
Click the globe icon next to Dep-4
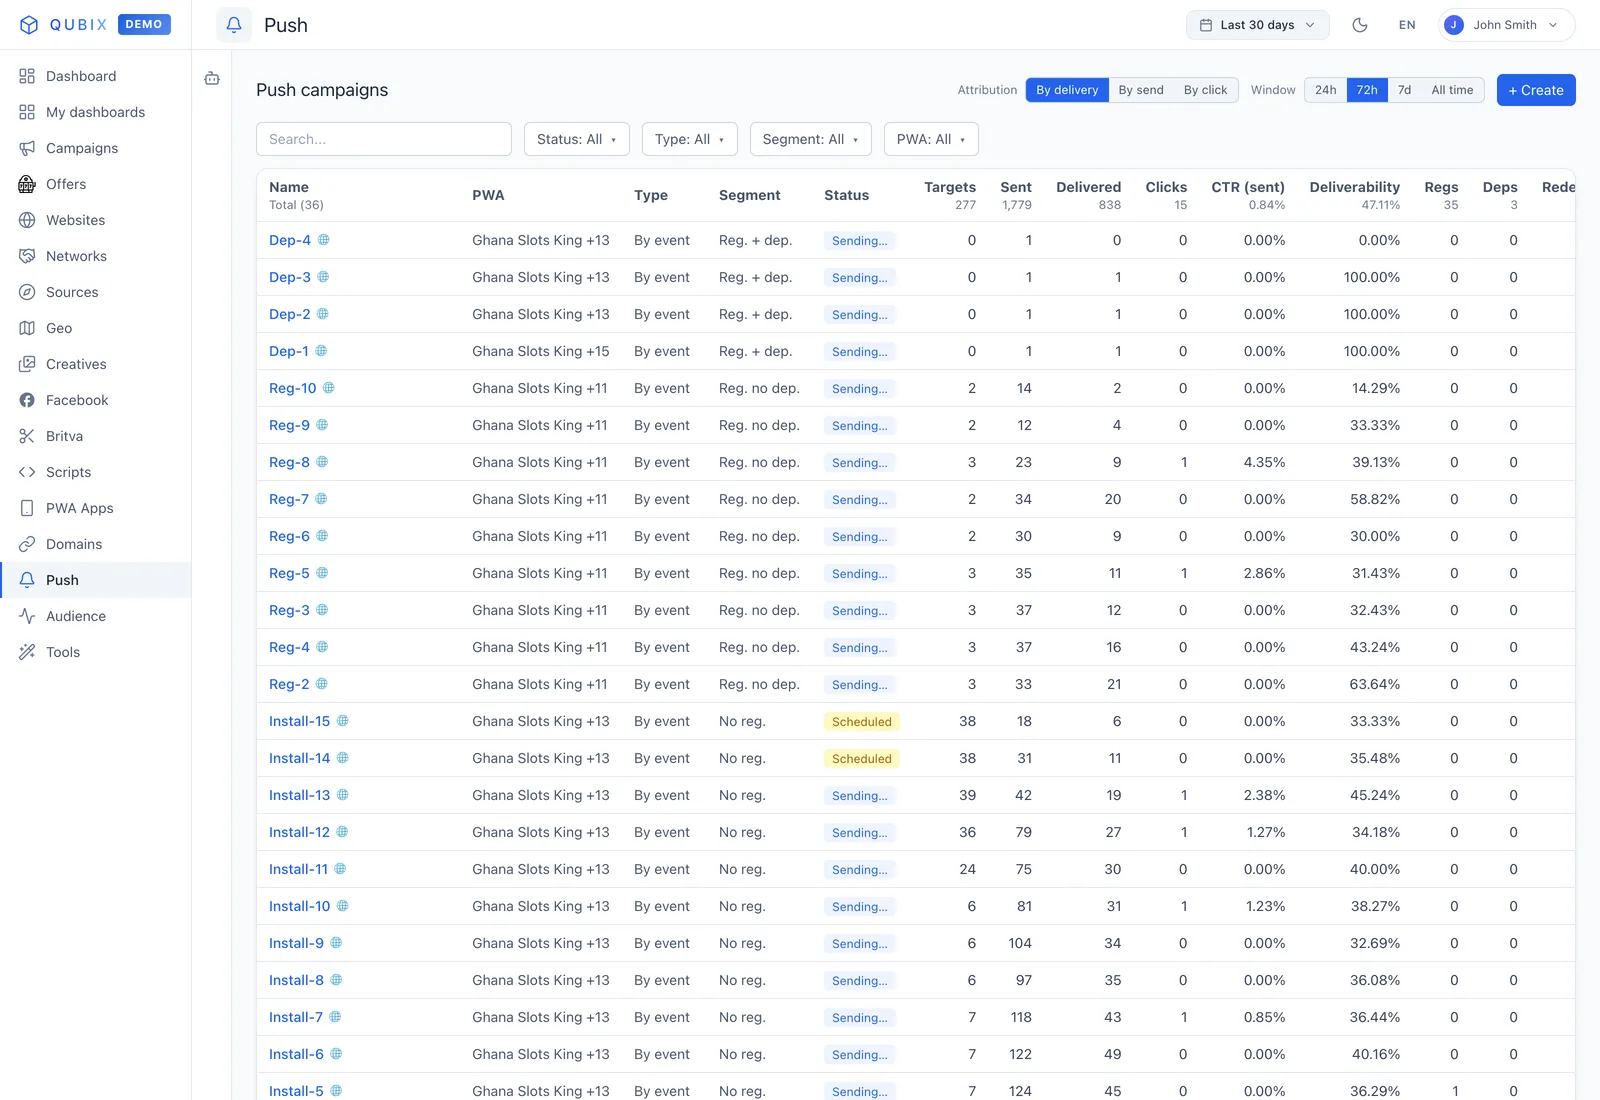pos(324,240)
